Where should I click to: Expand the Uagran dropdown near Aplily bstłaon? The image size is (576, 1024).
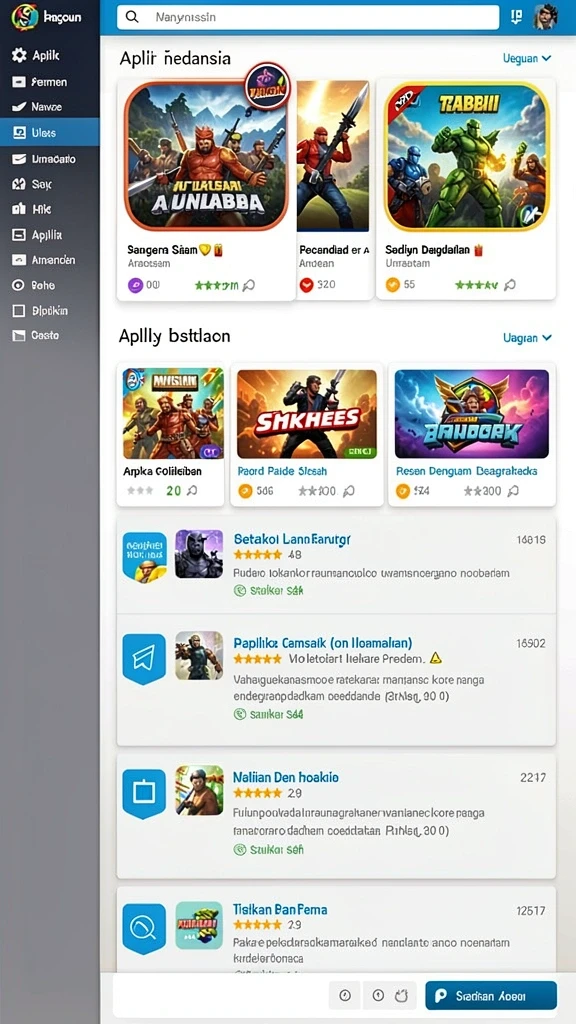(527, 338)
